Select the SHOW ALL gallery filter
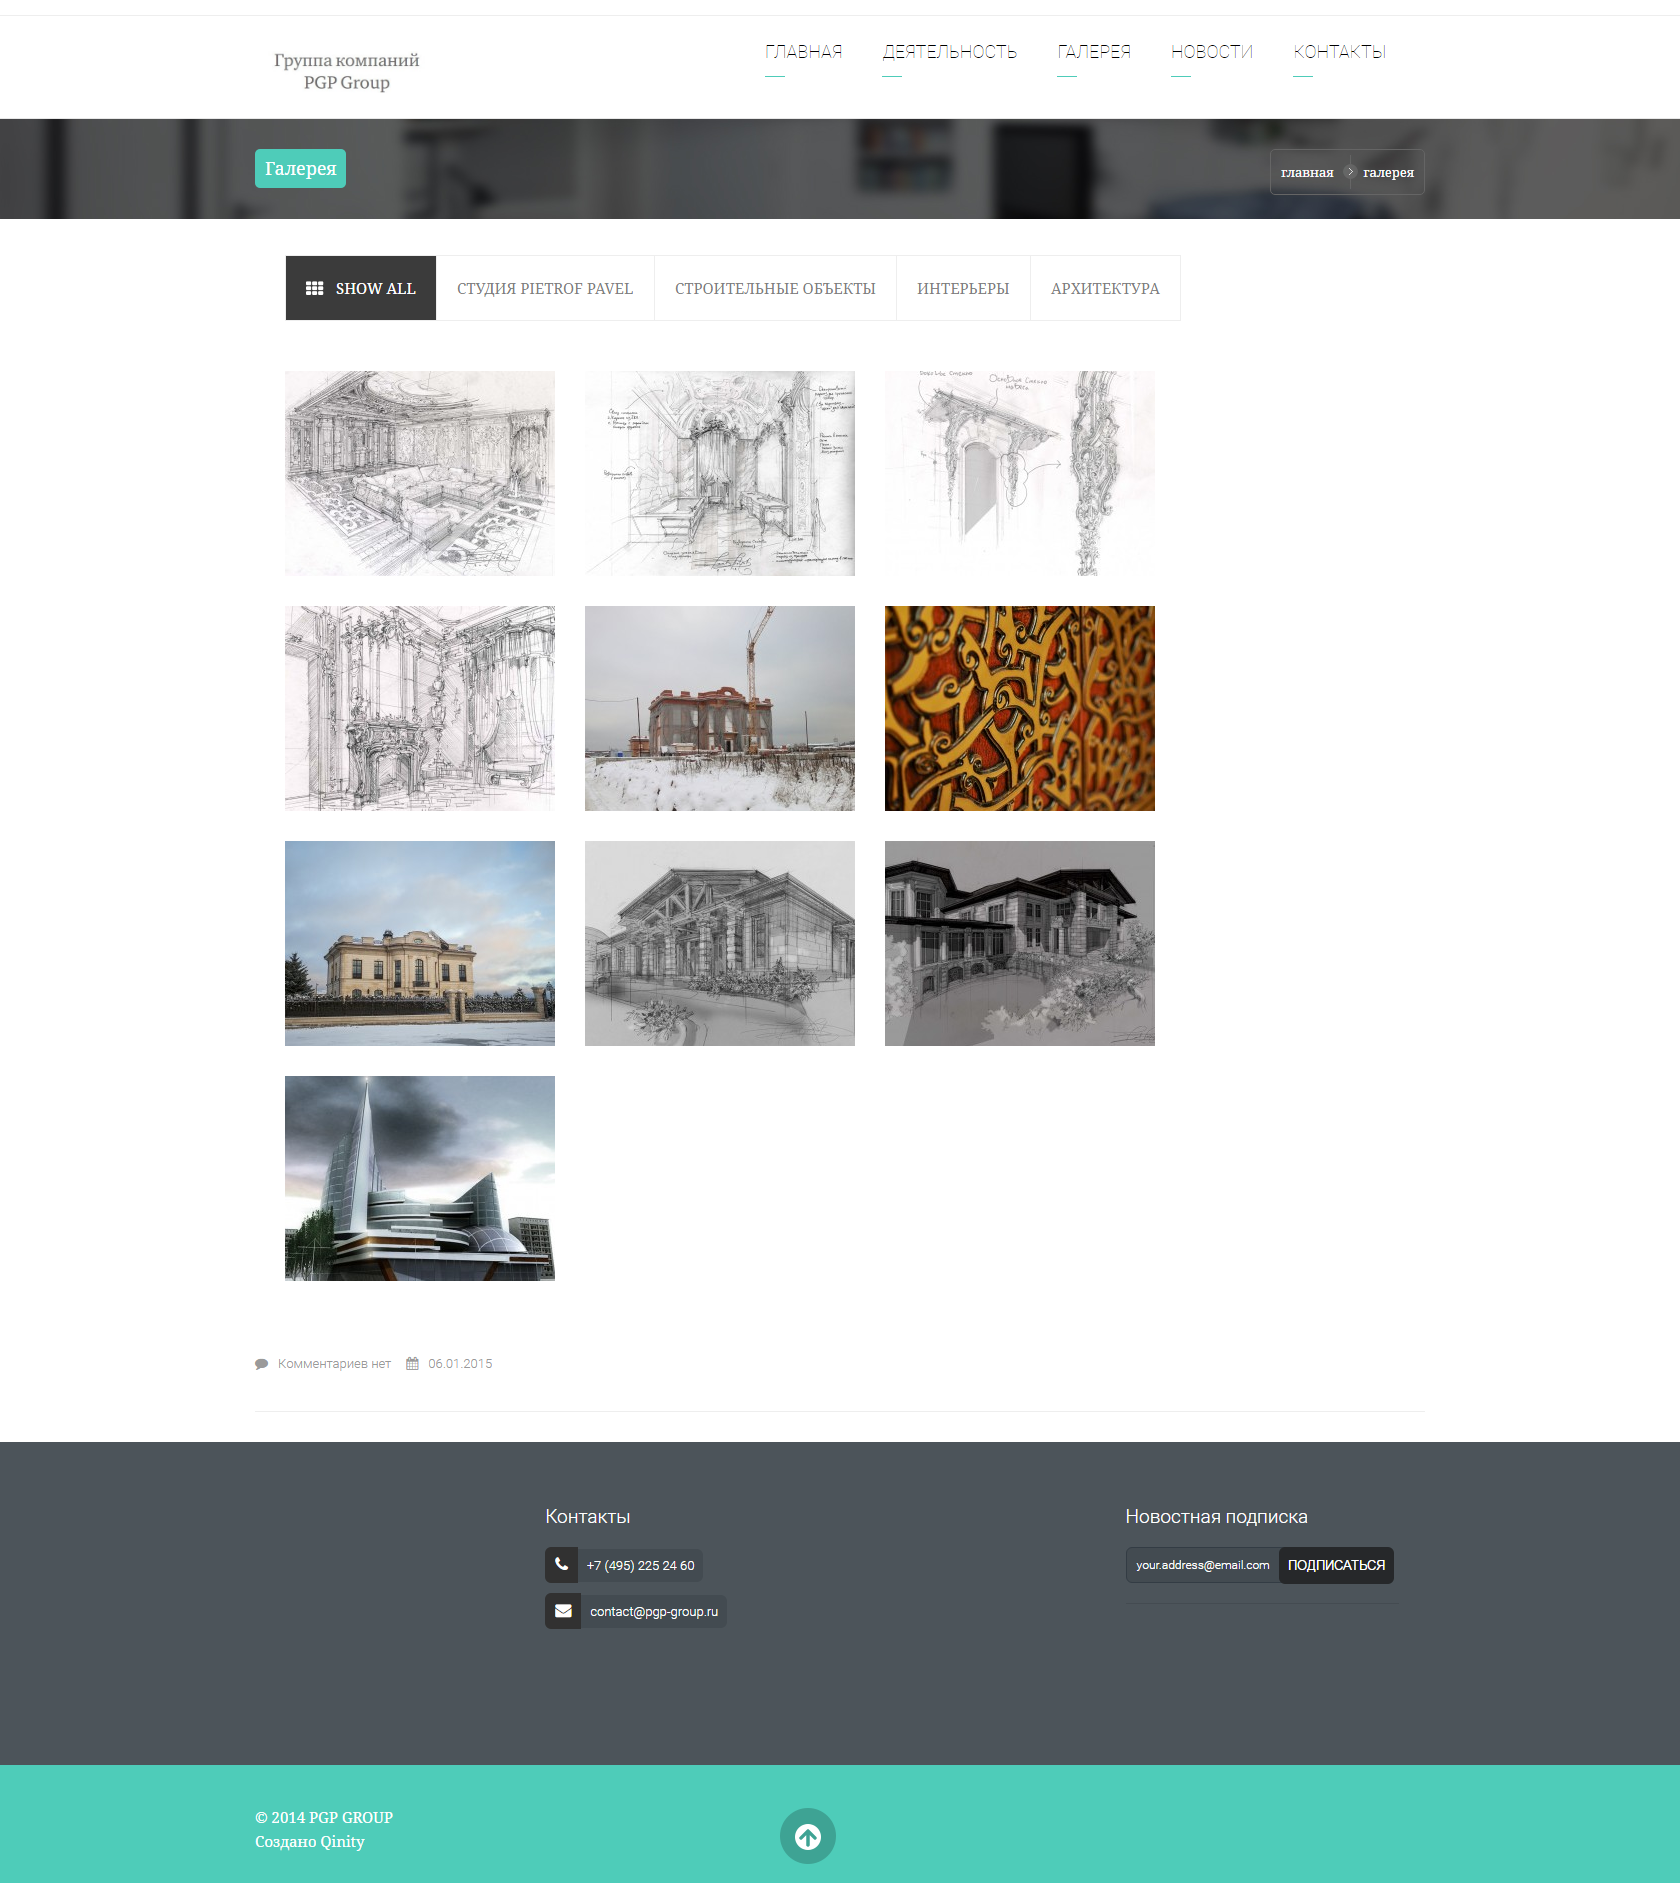The height and width of the screenshot is (1883, 1680). [x=361, y=288]
